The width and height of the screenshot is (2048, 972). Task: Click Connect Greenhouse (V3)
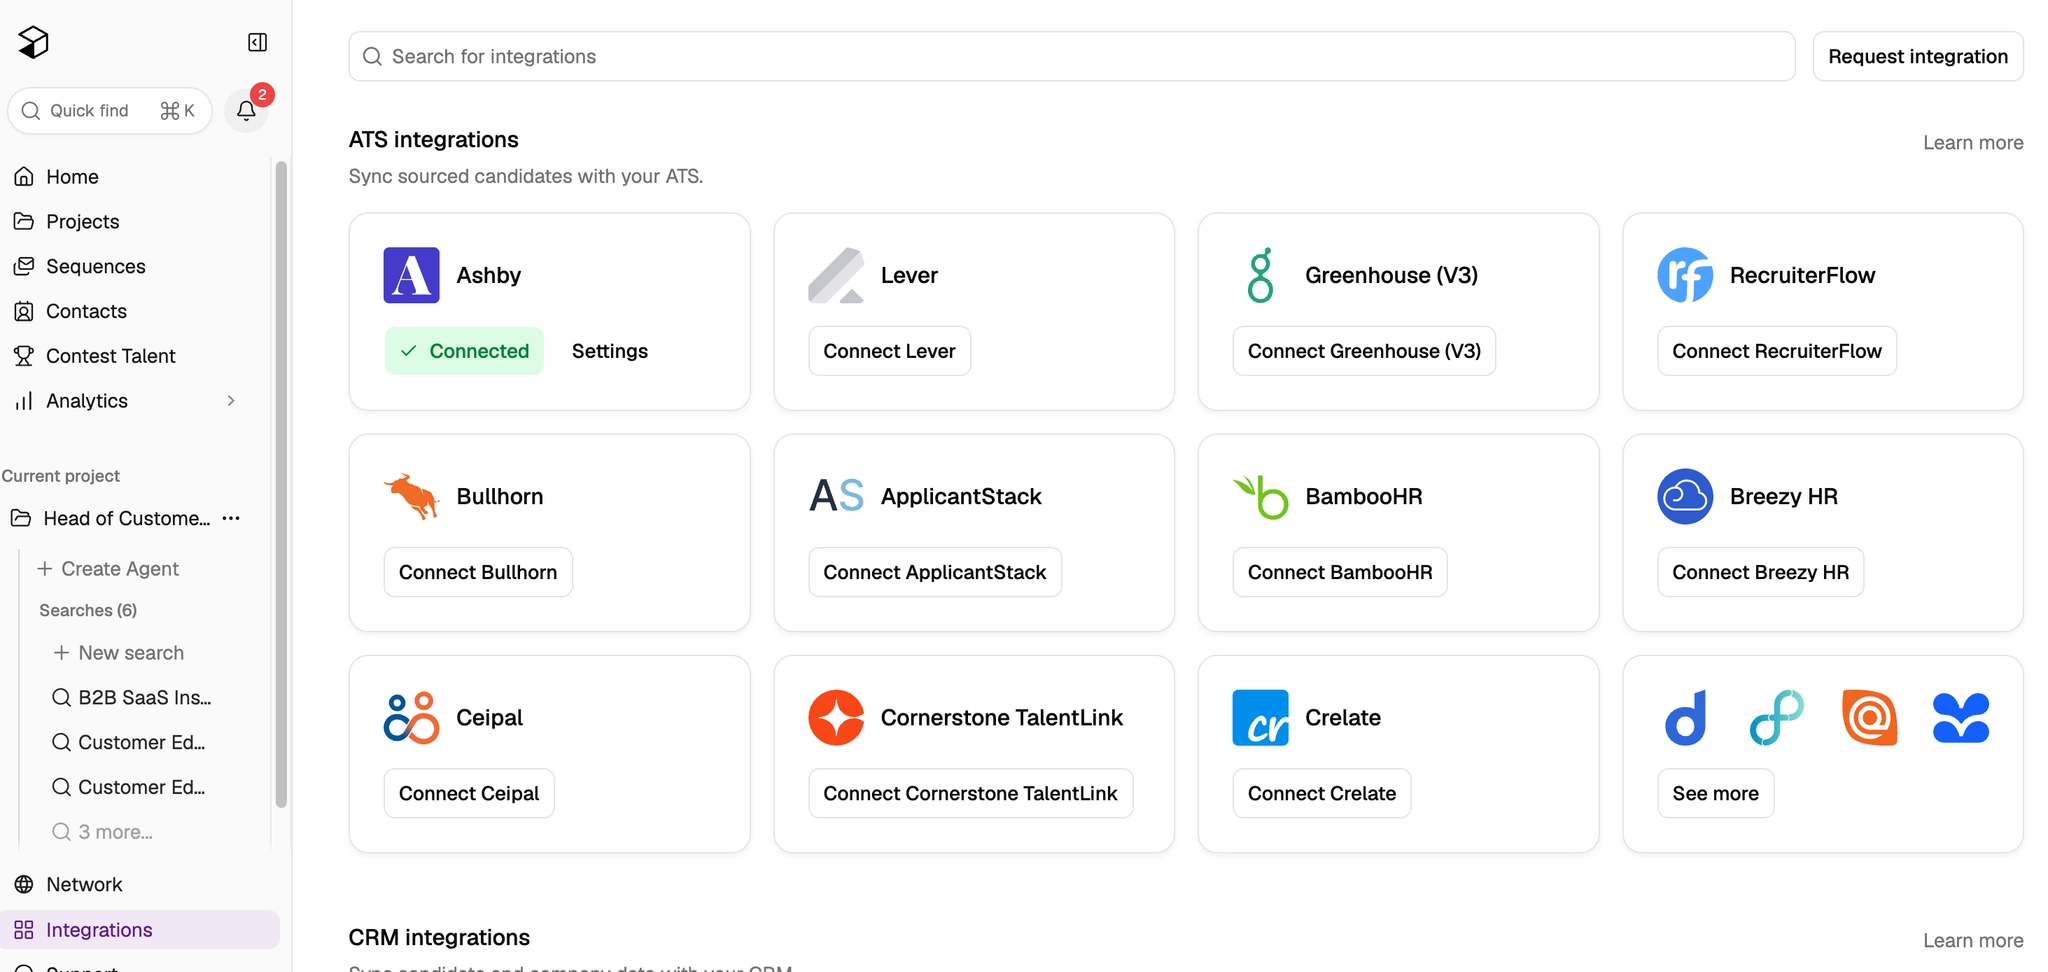click(1363, 351)
